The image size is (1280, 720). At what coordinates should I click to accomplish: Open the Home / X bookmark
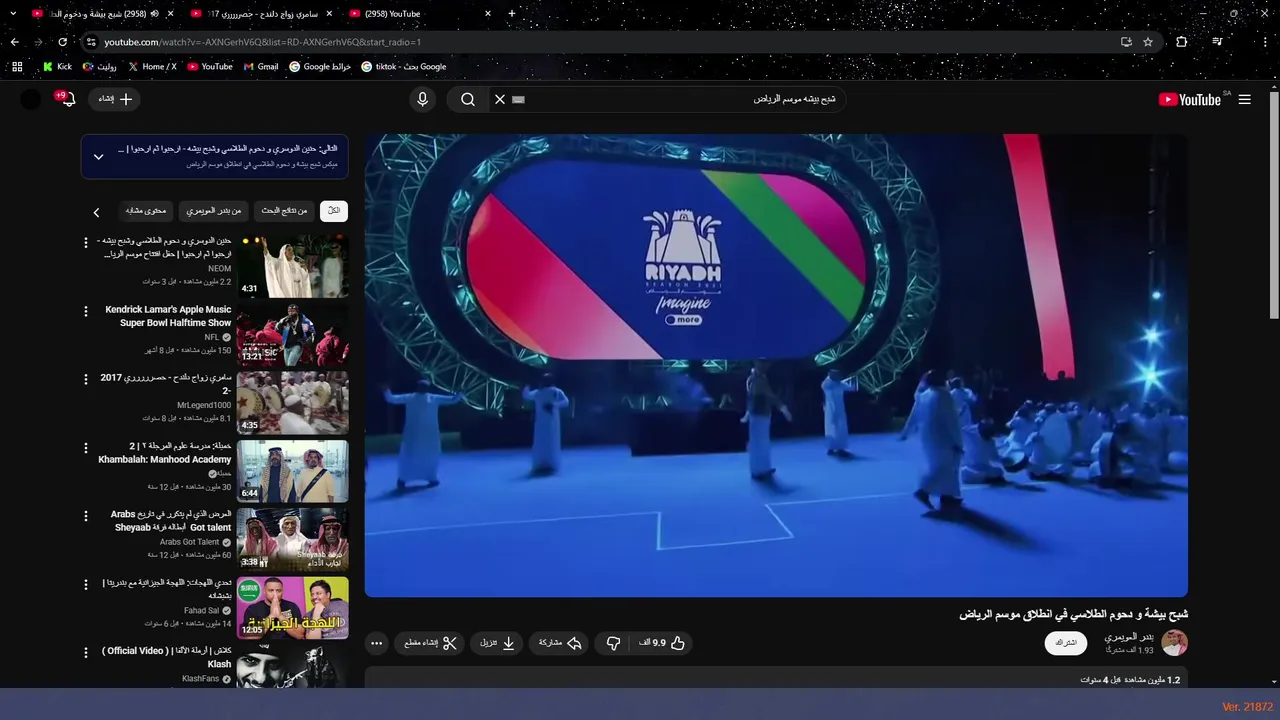[152, 67]
